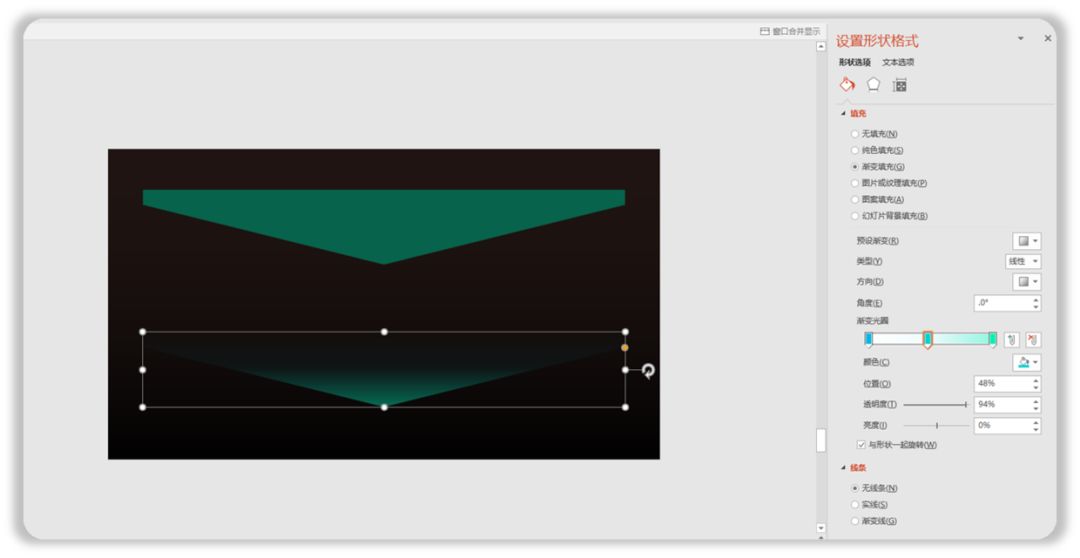Click the top-left resize handle of selected shape
The width and height of the screenshot is (1080, 558).
143,332
